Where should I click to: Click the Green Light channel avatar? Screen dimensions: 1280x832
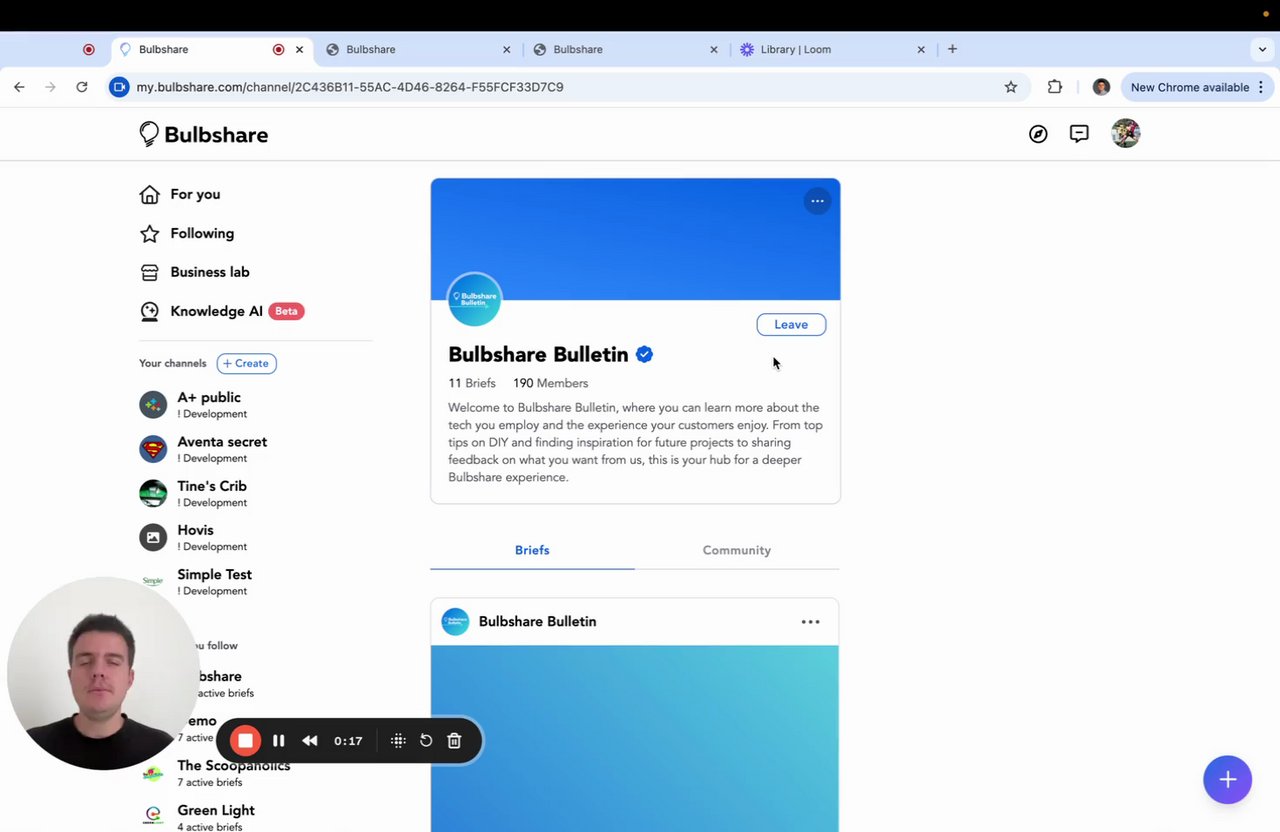[153, 816]
